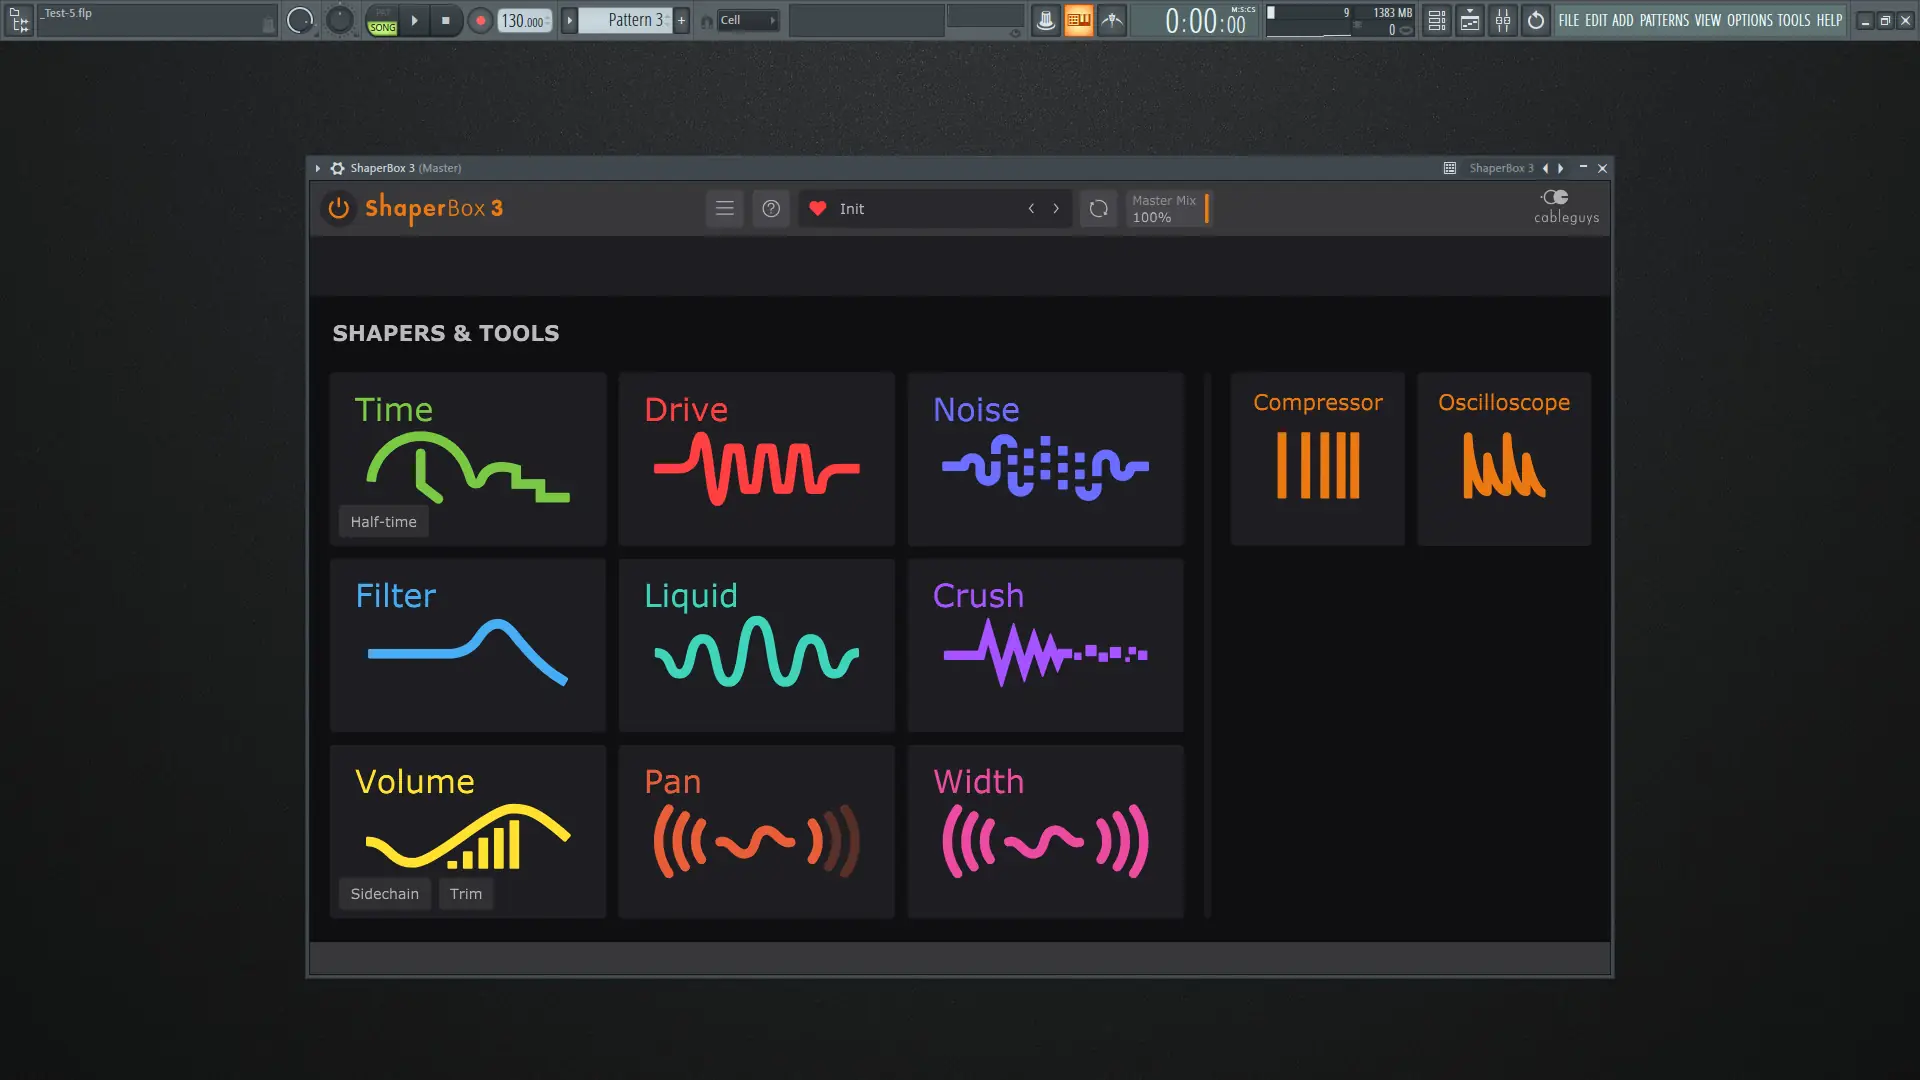Click the Sidechain preset button
The width and height of the screenshot is (1920, 1080).
384,893
